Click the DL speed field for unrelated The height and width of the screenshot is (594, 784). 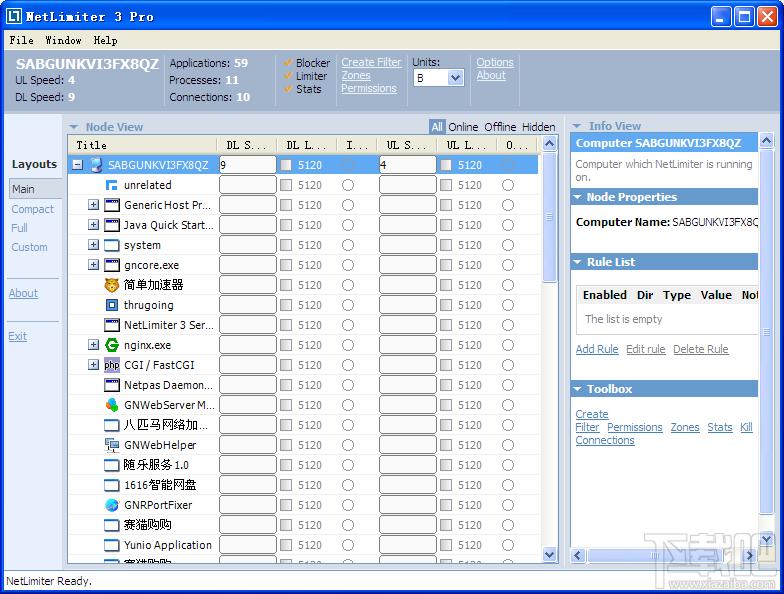[248, 185]
